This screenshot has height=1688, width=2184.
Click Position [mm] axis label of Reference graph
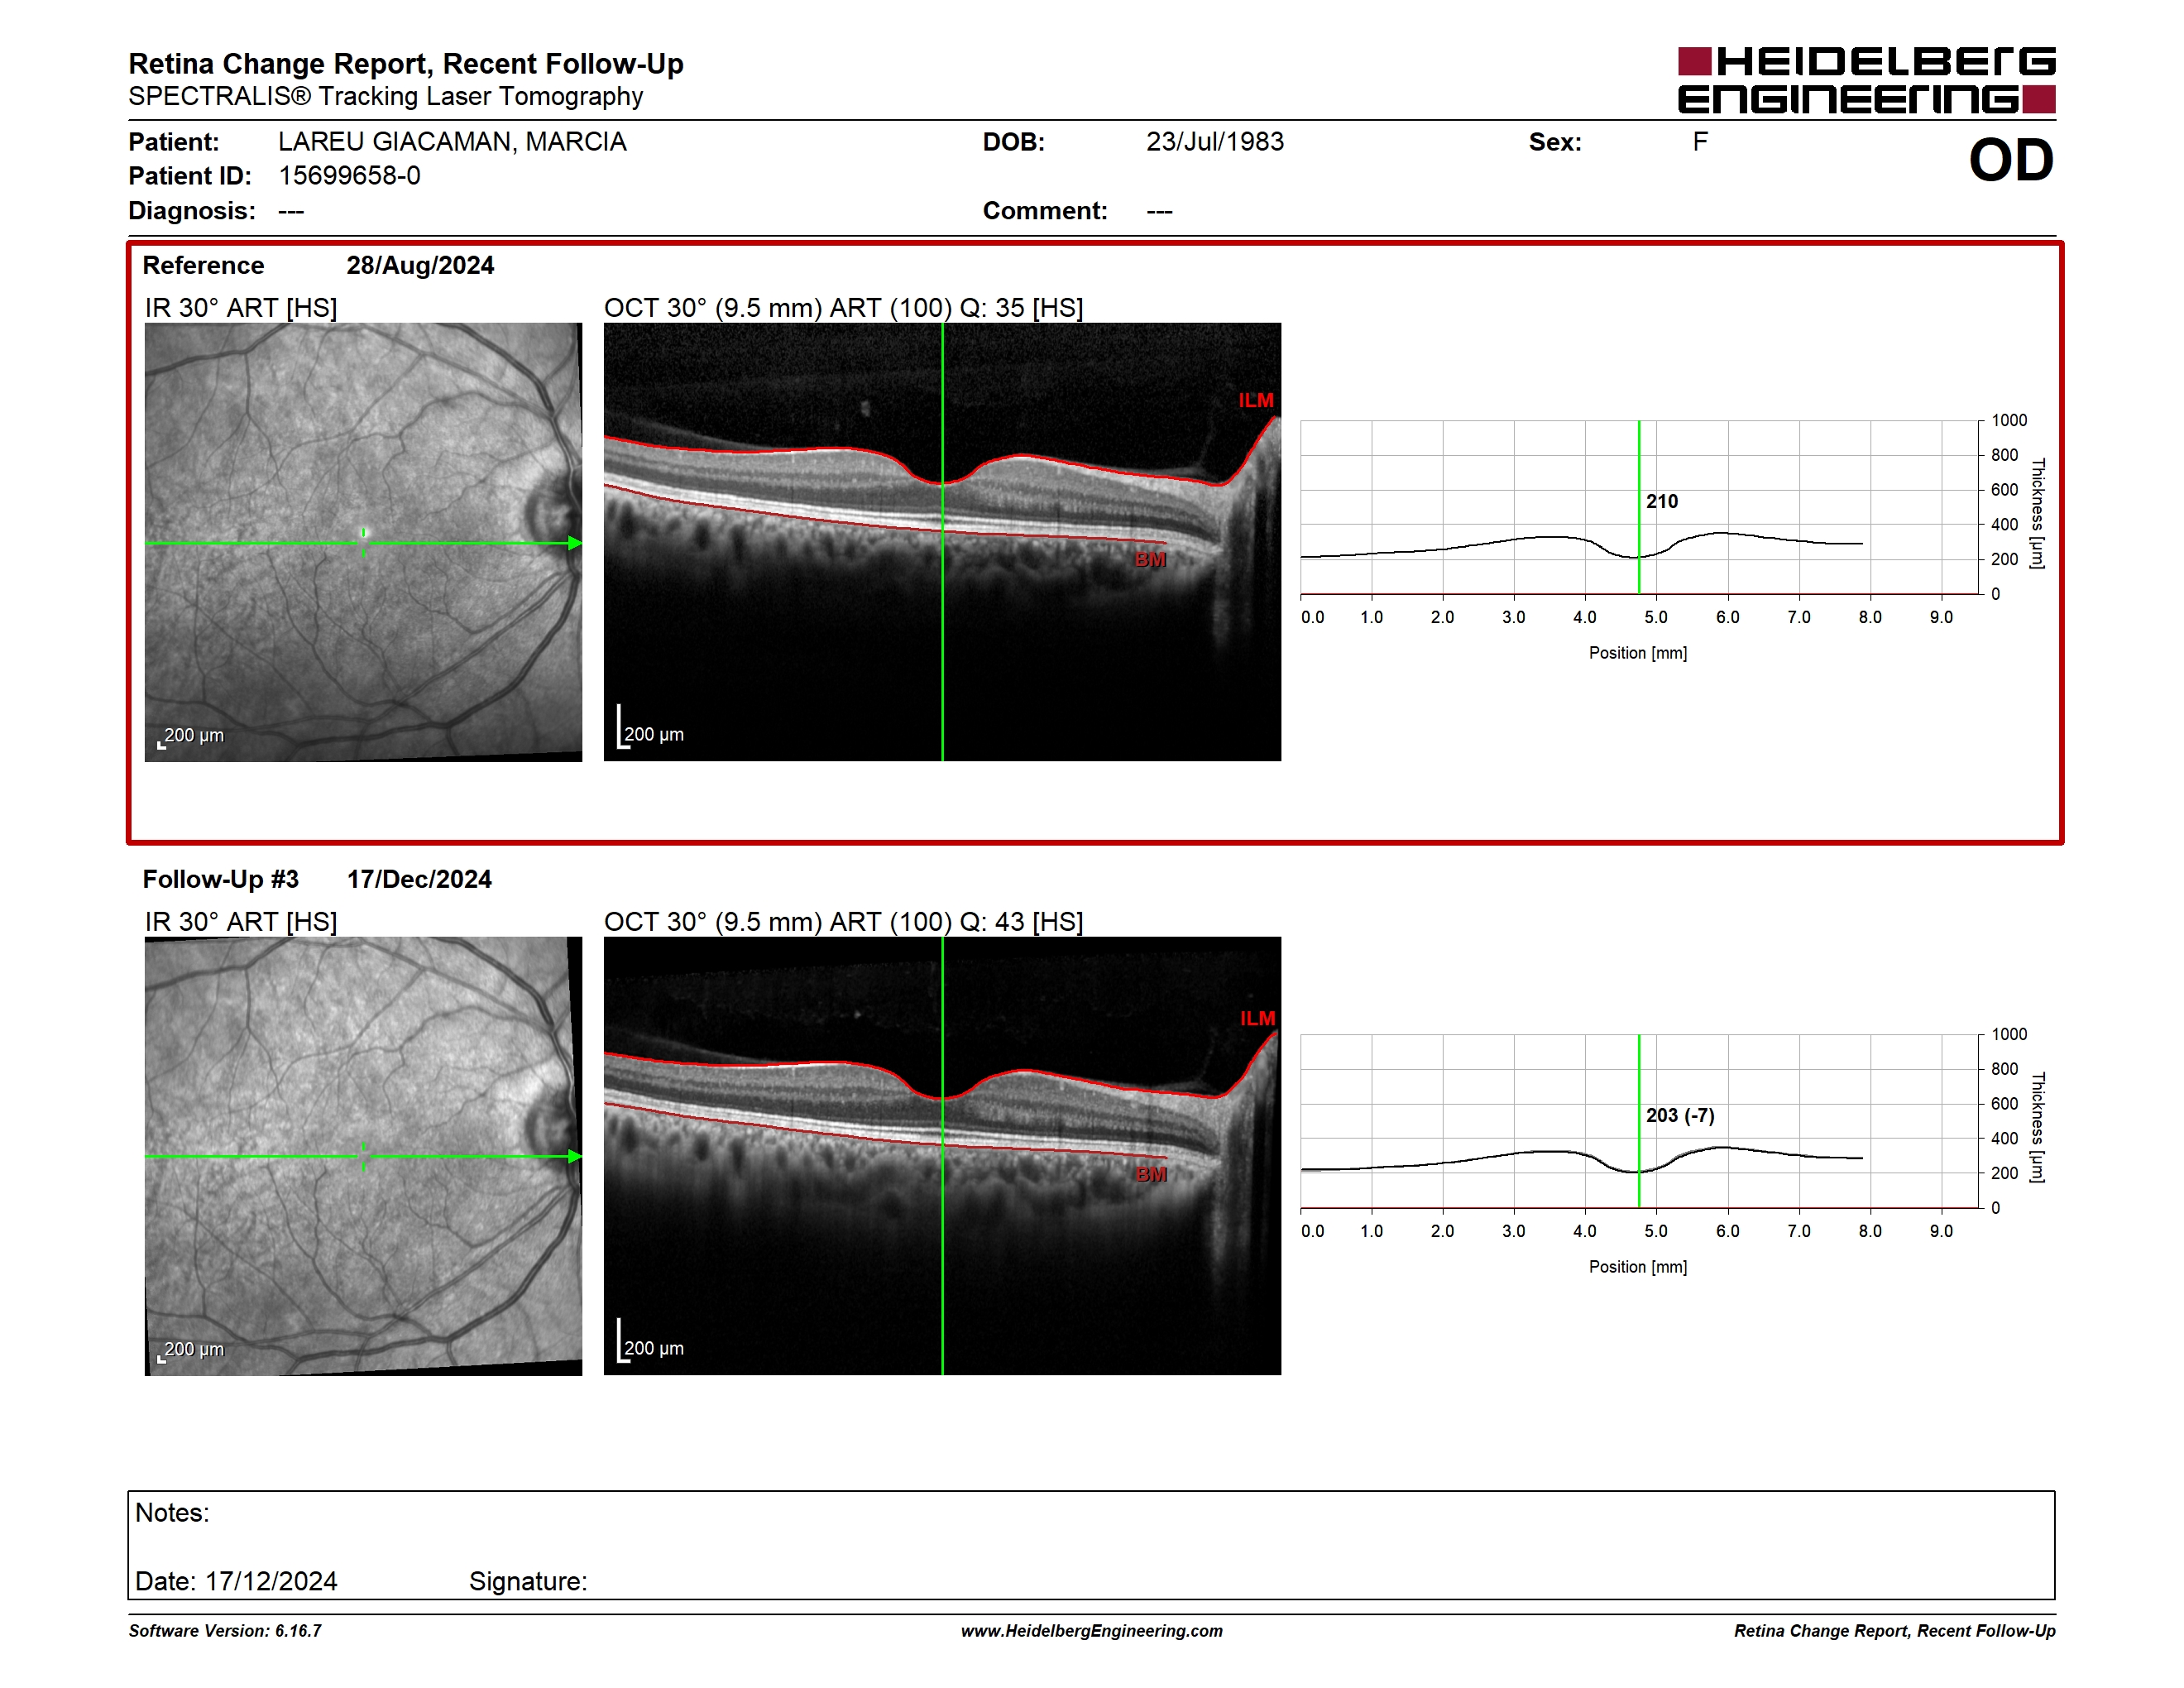point(1638,653)
